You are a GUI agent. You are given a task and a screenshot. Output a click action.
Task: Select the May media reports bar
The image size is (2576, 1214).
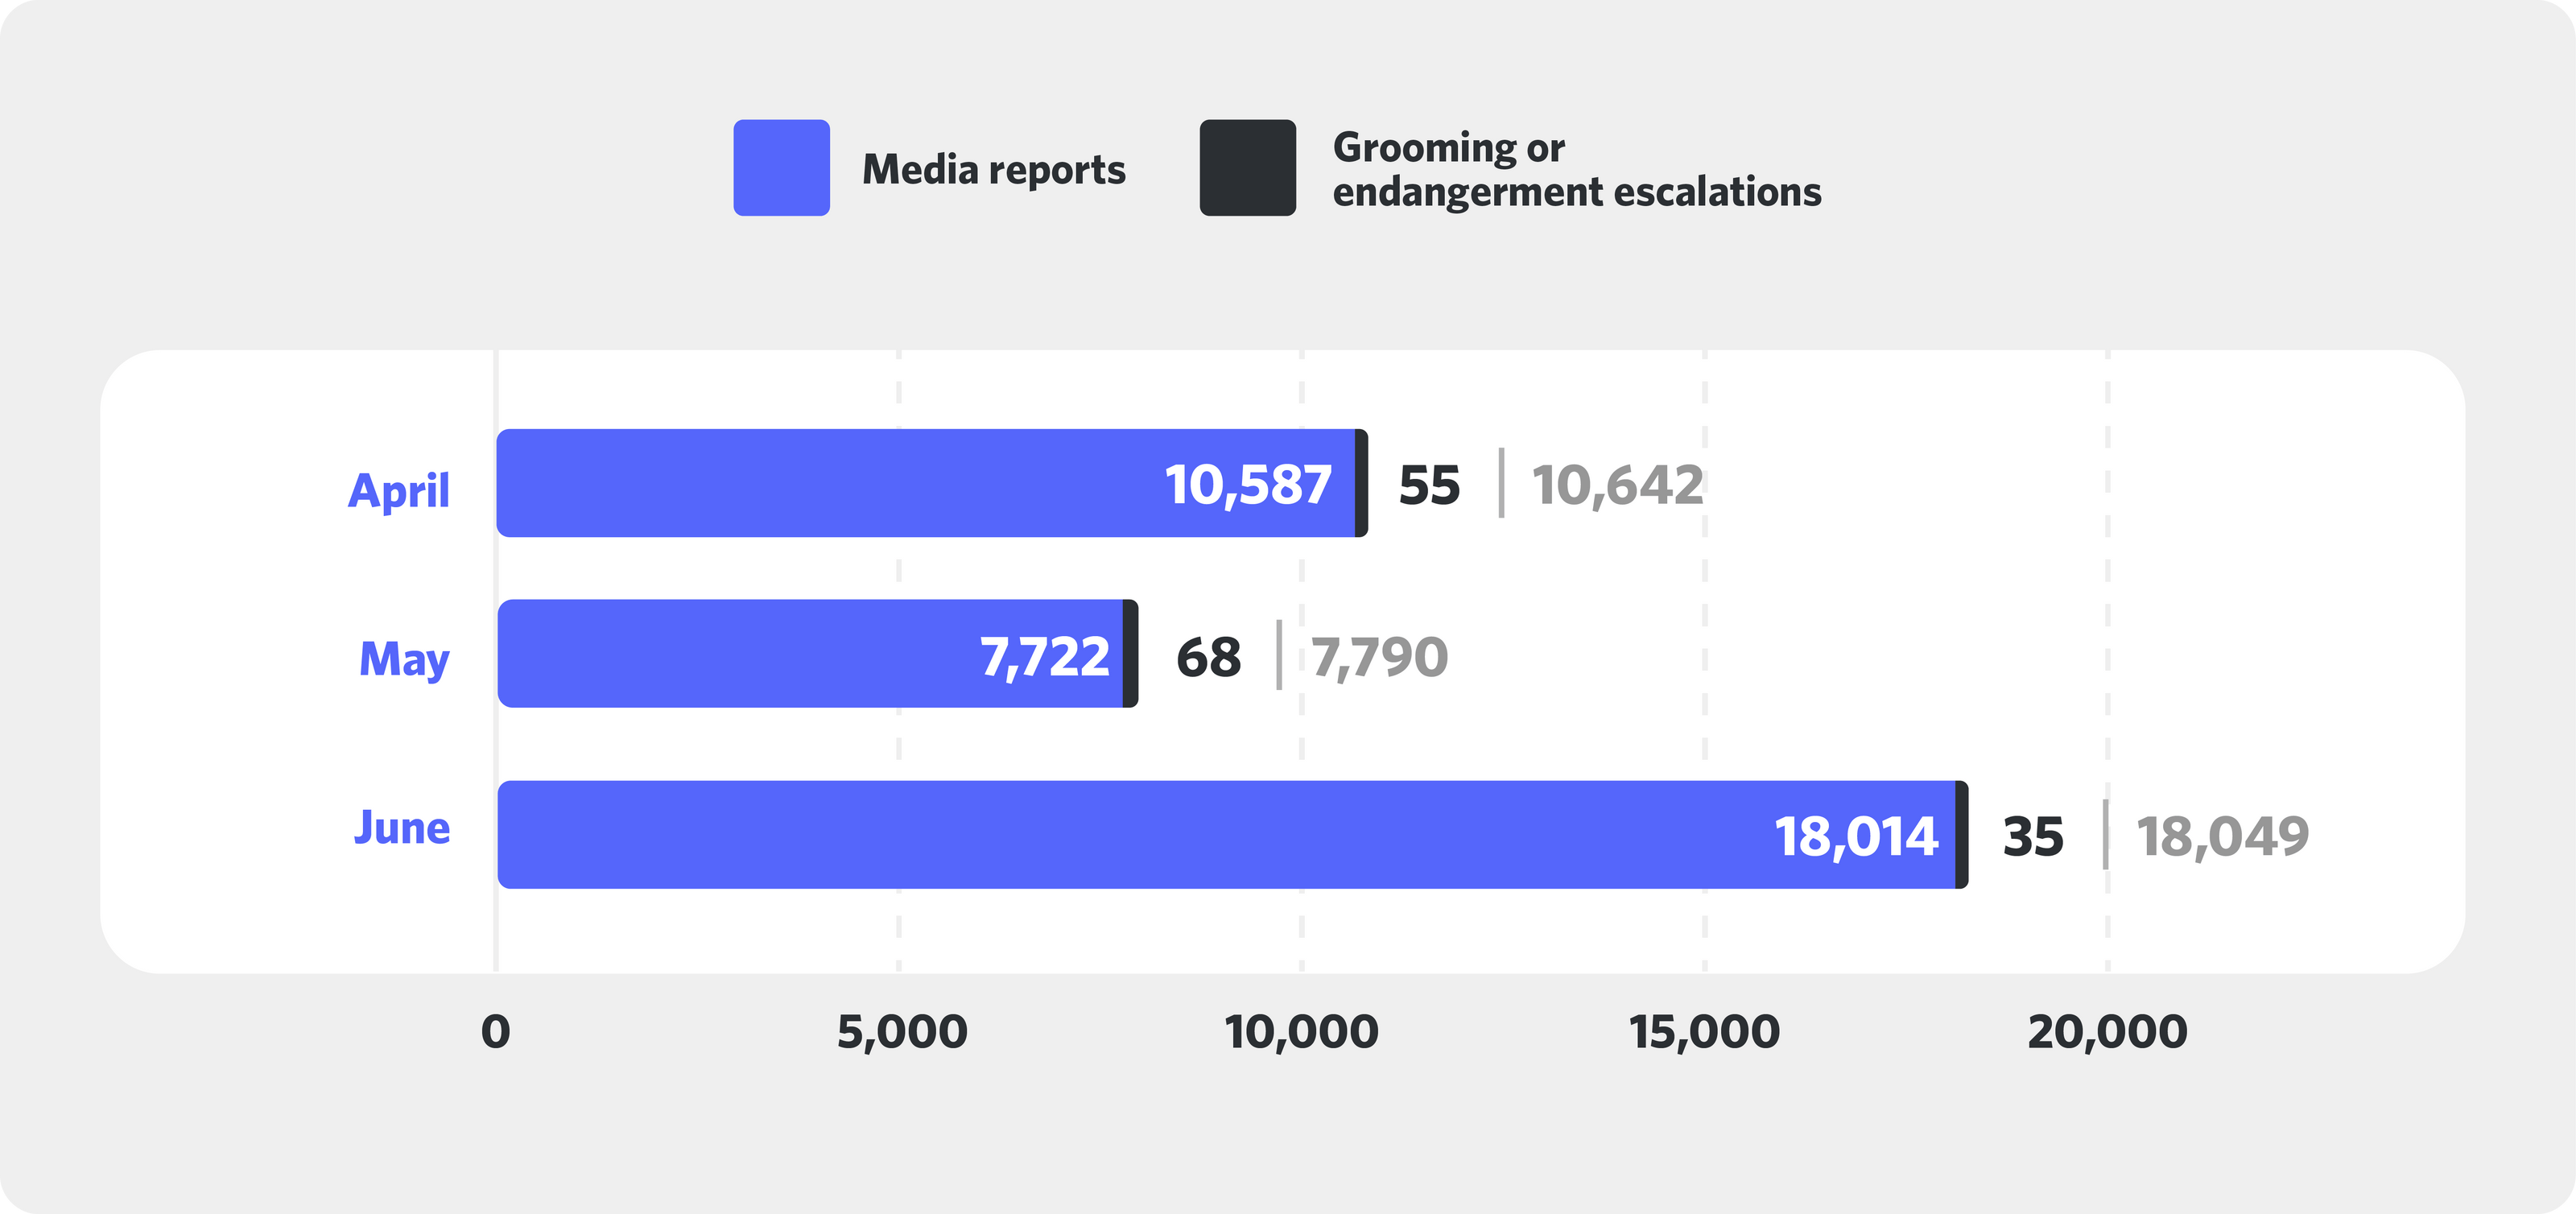[x=800, y=657]
